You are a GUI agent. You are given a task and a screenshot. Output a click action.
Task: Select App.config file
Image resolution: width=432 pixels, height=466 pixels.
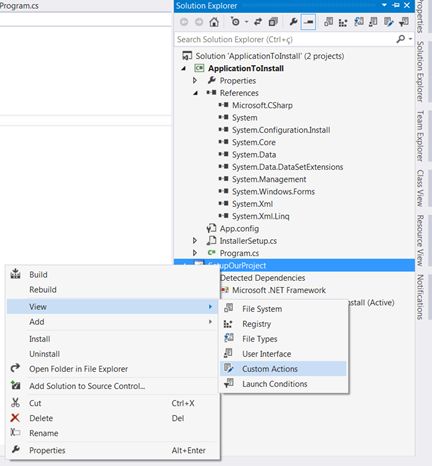point(239,229)
